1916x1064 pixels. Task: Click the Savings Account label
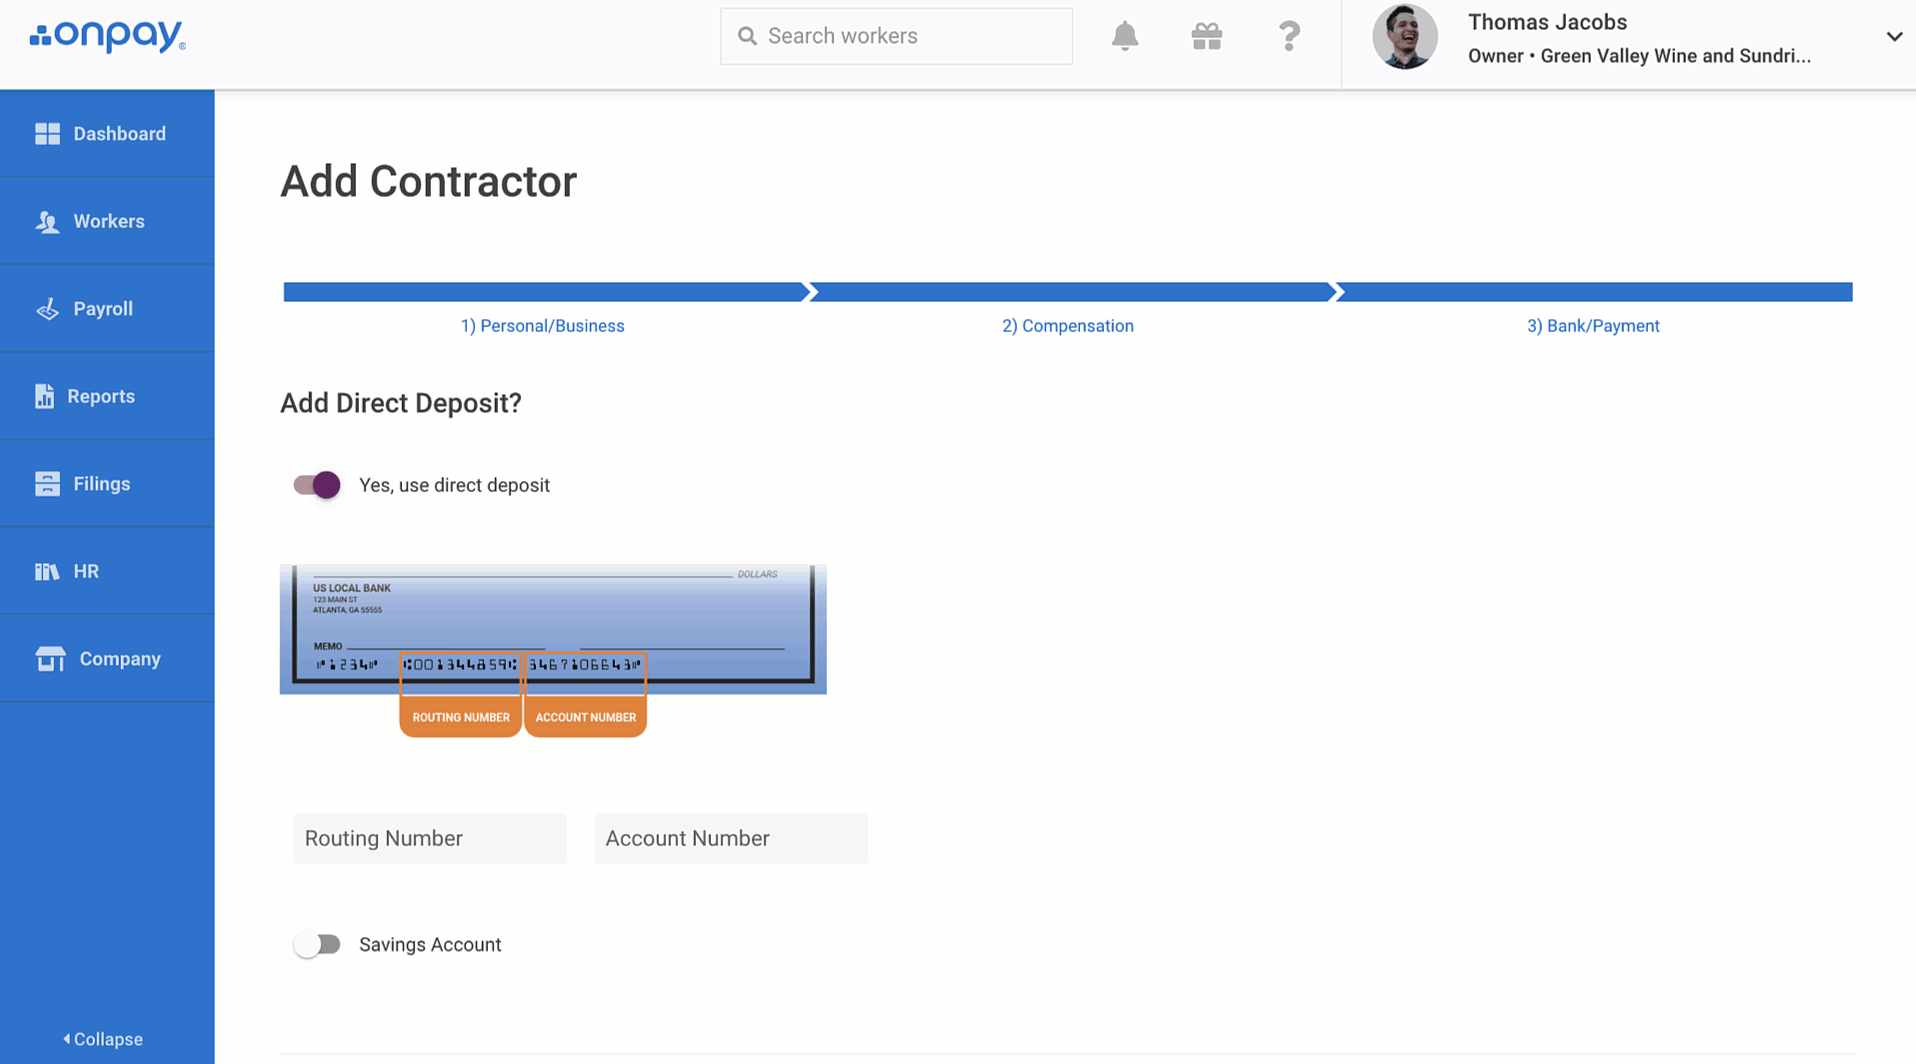click(x=430, y=944)
